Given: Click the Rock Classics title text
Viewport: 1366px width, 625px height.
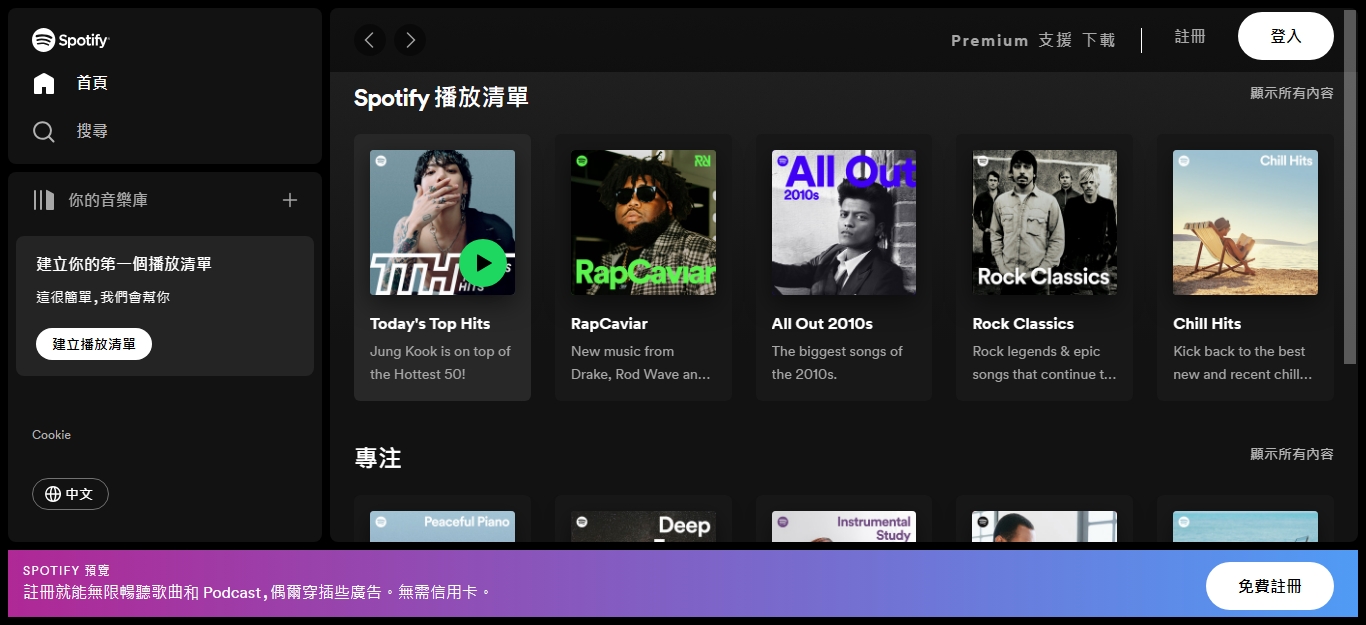Looking at the screenshot, I should pos(1023,324).
